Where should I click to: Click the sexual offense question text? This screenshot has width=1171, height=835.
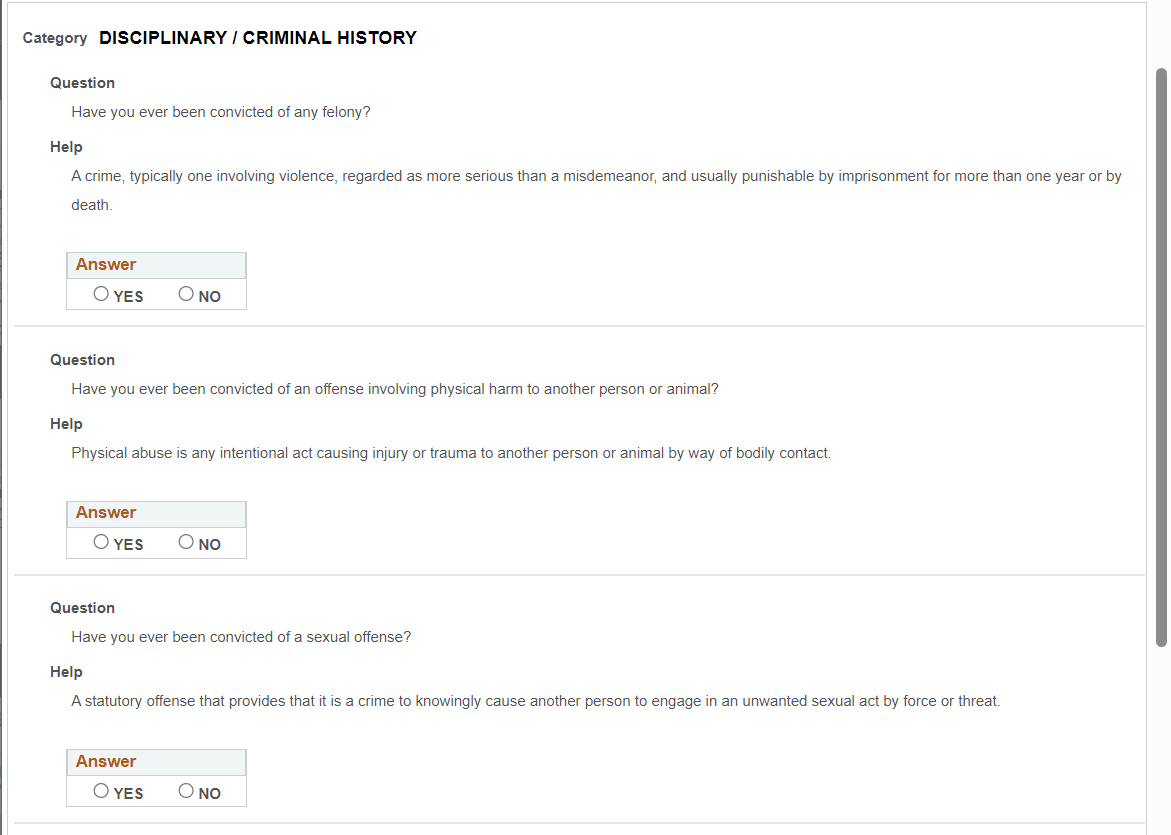[241, 637]
